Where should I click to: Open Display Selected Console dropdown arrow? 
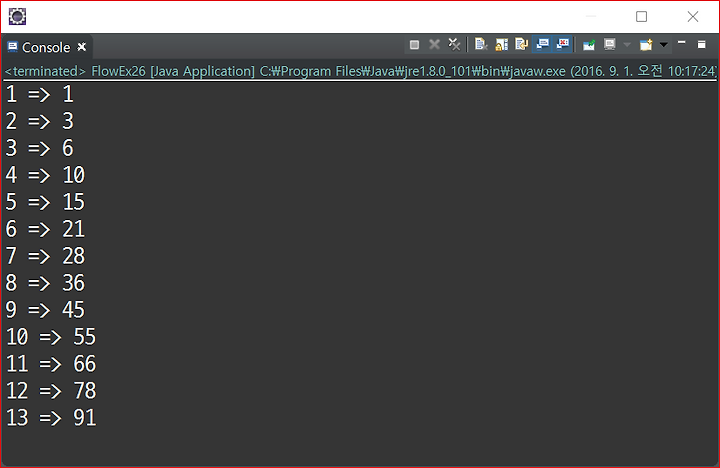(x=627, y=45)
